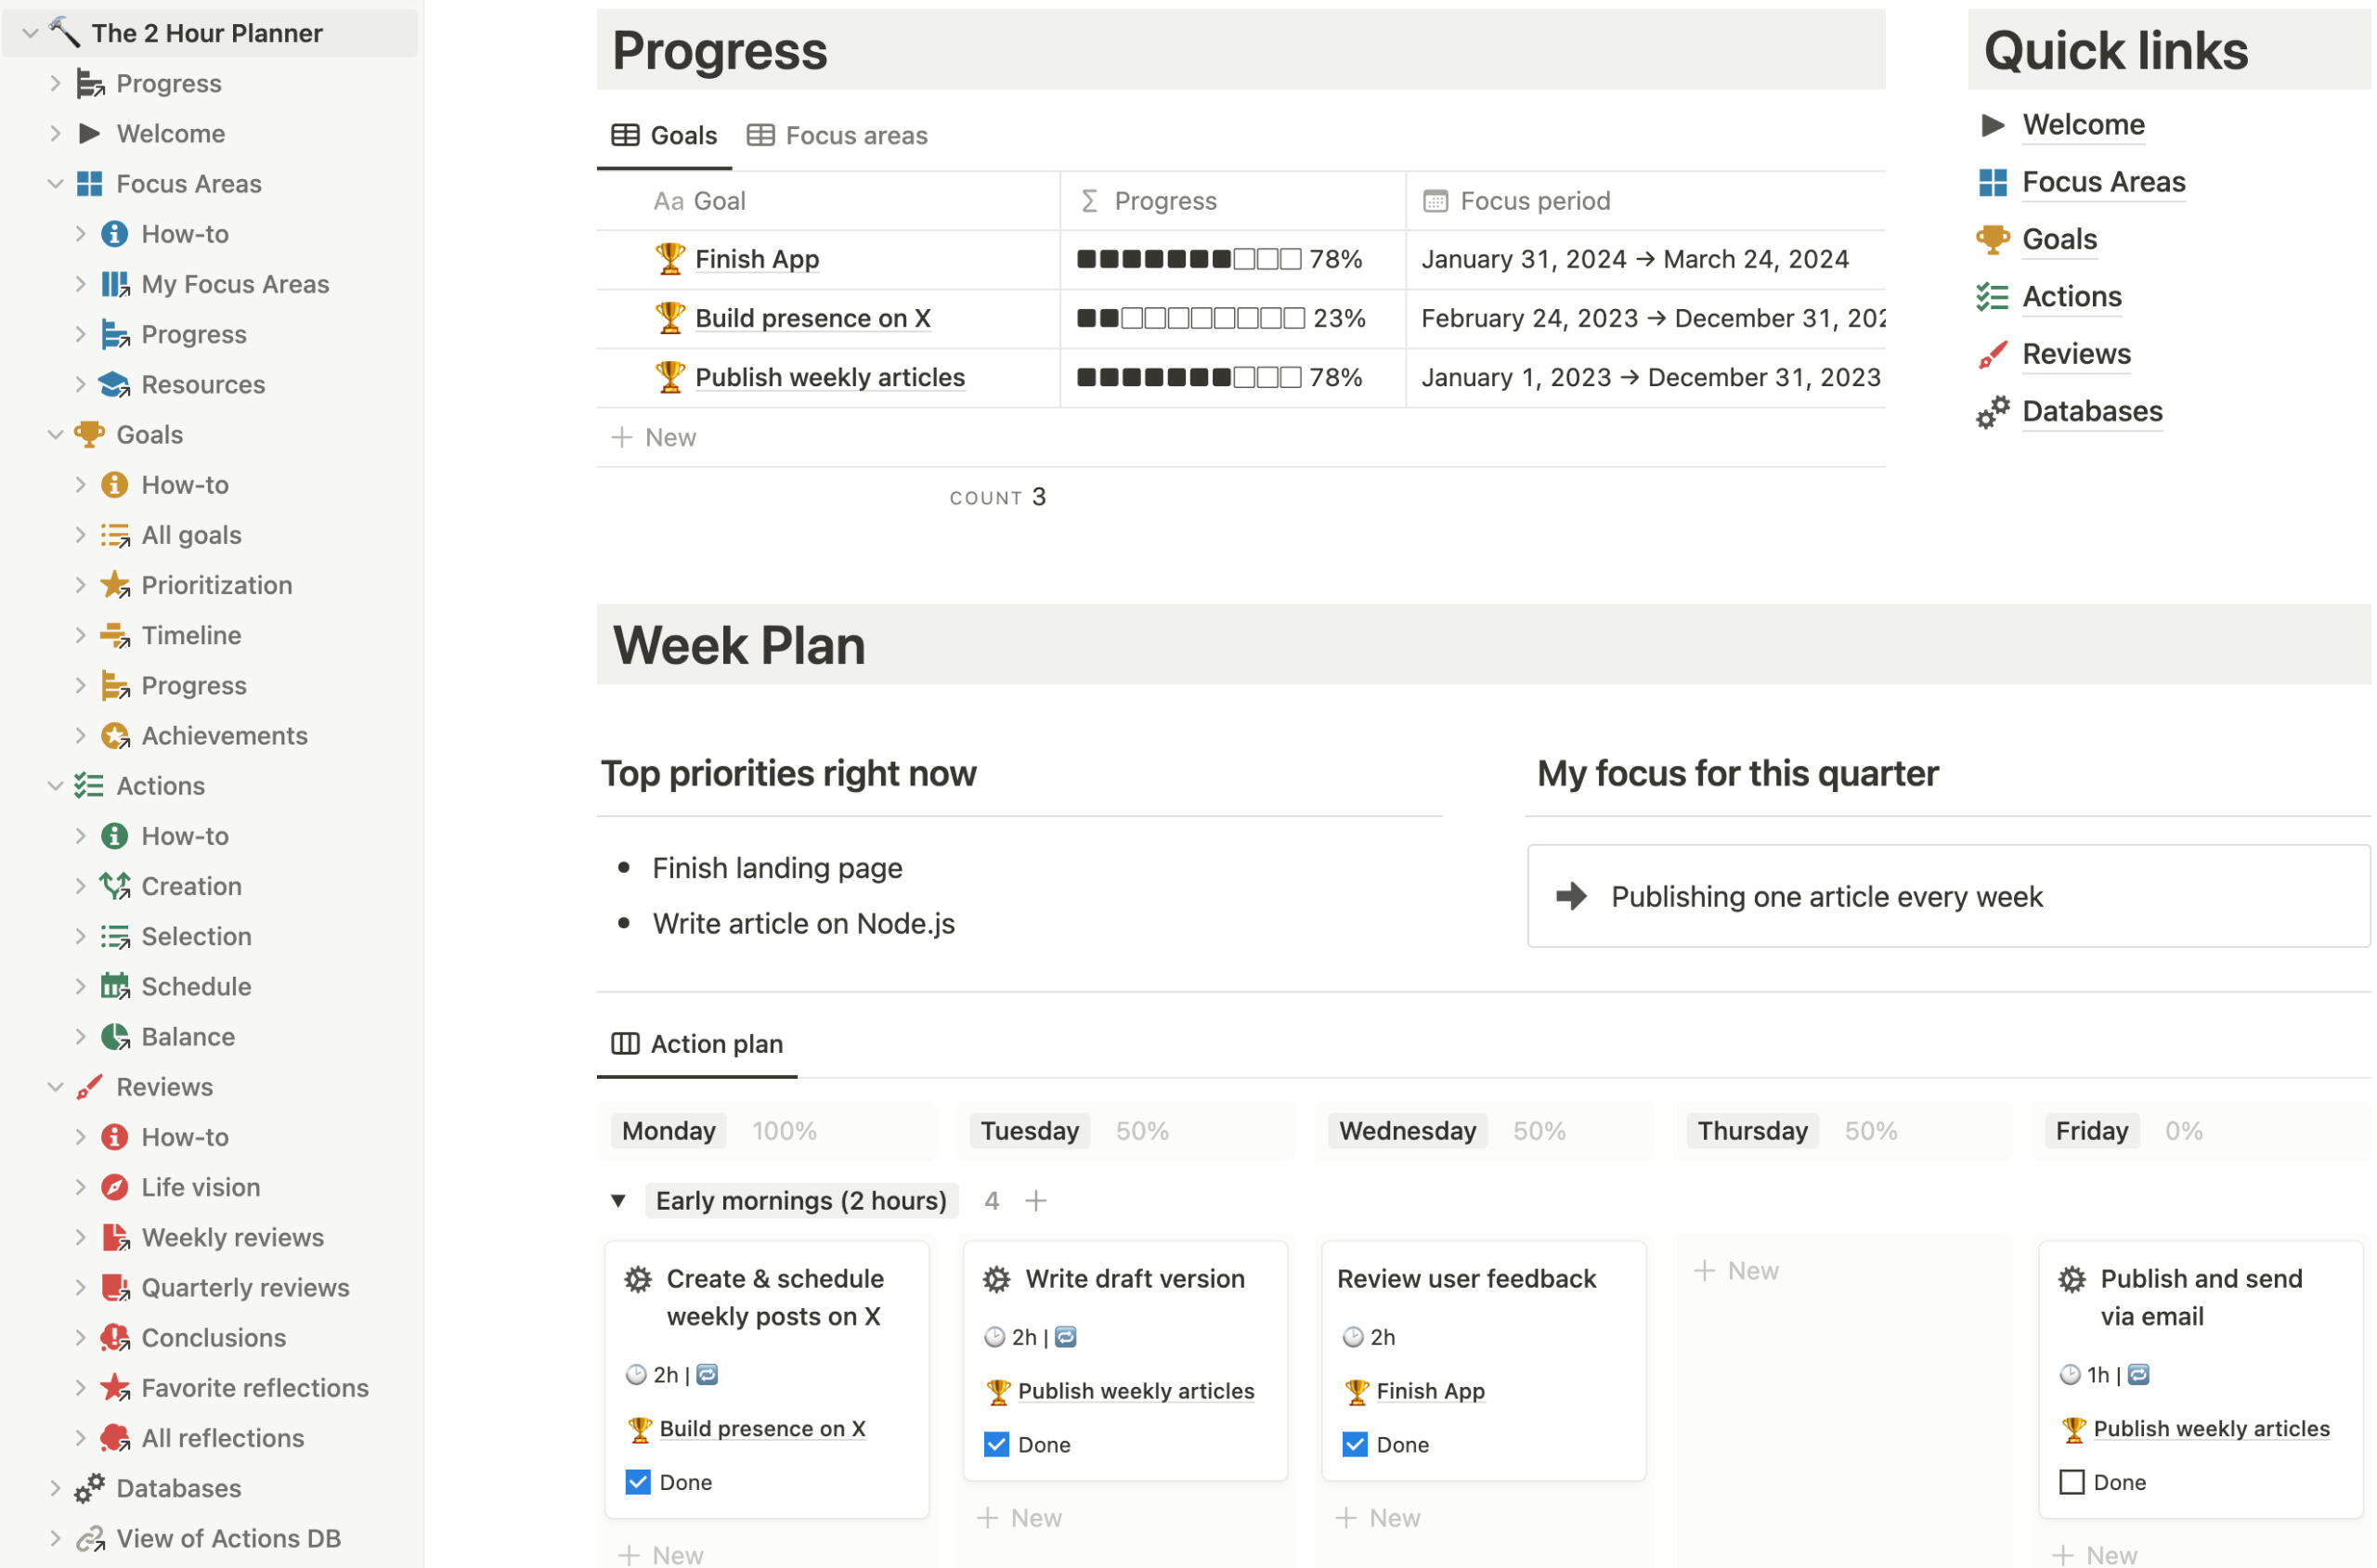Collapse the Focus Areas section in sidebar
This screenshot has height=1568, width=2377.
[56, 184]
